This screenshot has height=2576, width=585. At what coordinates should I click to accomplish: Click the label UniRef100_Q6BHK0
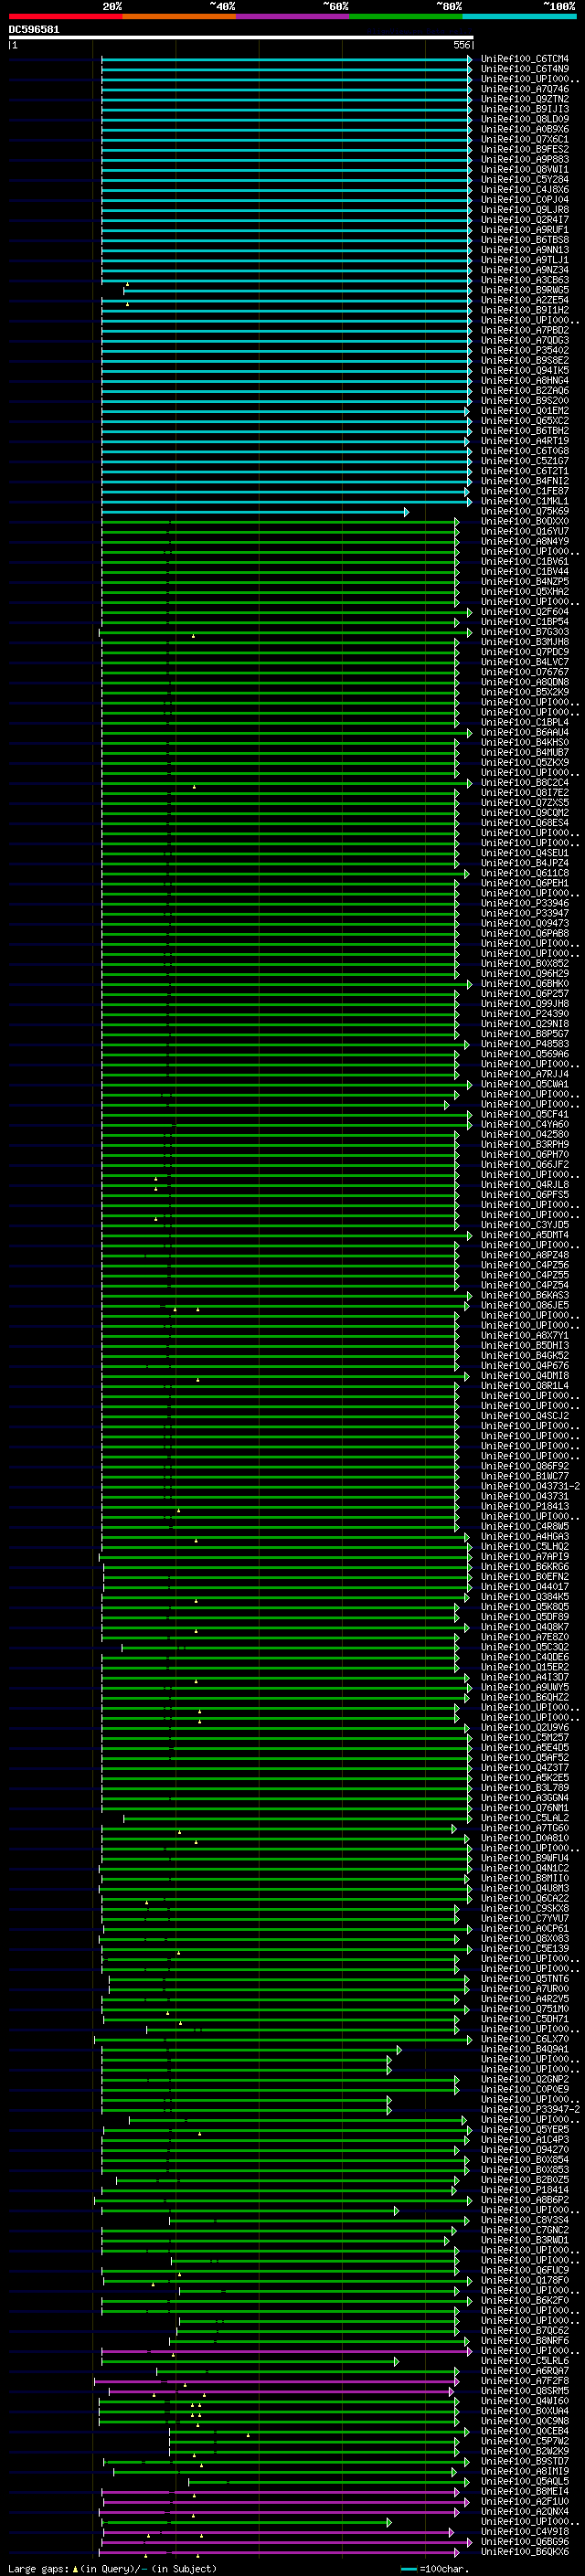525,983
